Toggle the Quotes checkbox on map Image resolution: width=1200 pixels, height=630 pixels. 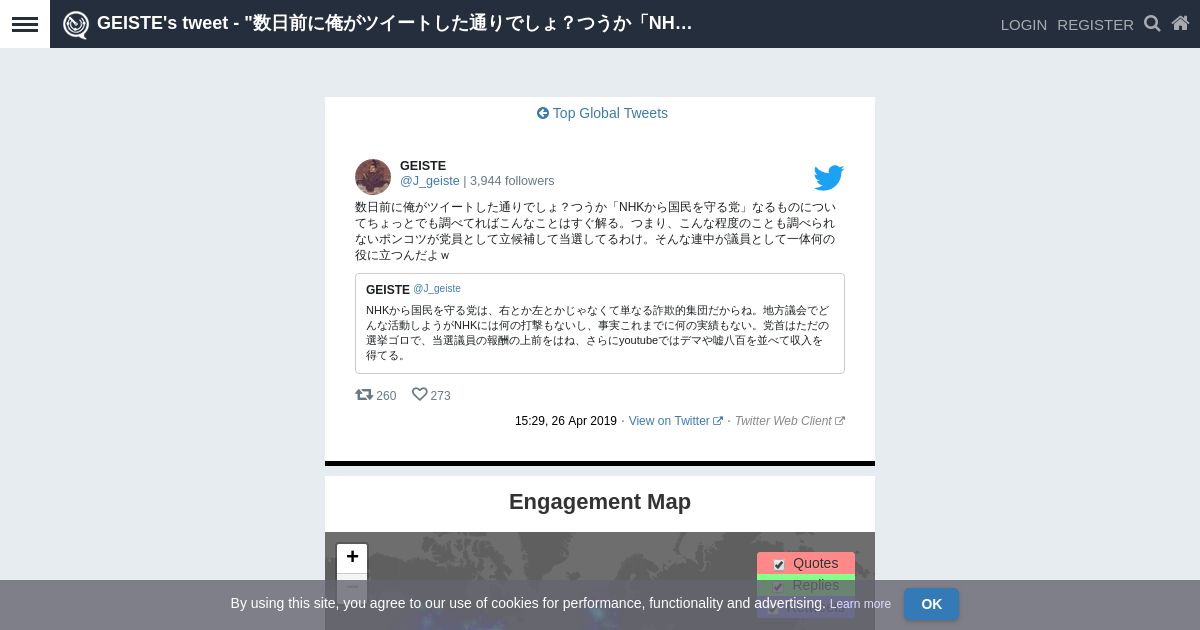(x=779, y=565)
